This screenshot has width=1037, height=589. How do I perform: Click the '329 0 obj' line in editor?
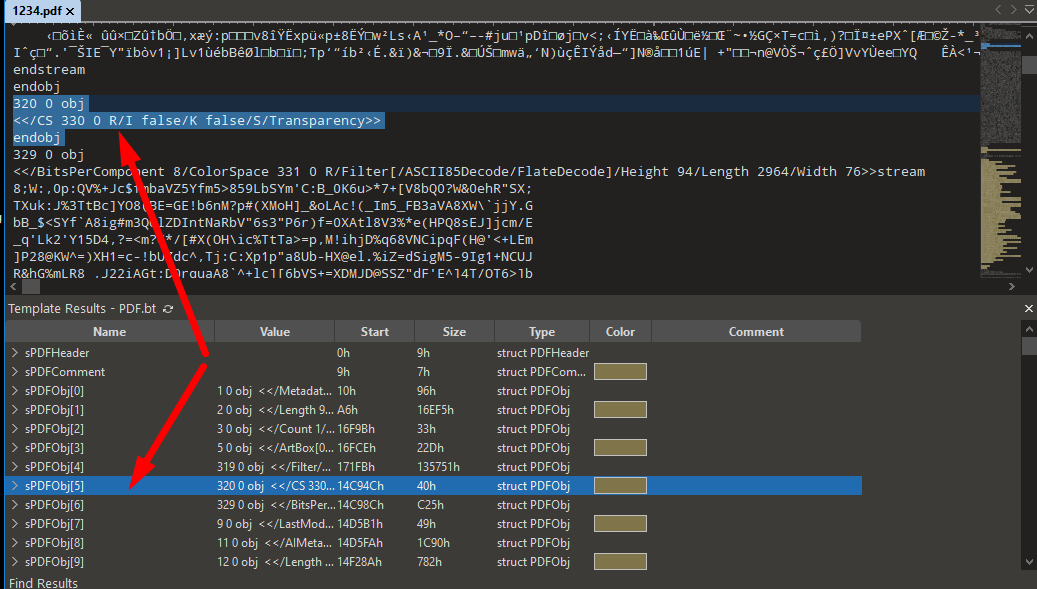pyautogui.click(x=49, y=155)
